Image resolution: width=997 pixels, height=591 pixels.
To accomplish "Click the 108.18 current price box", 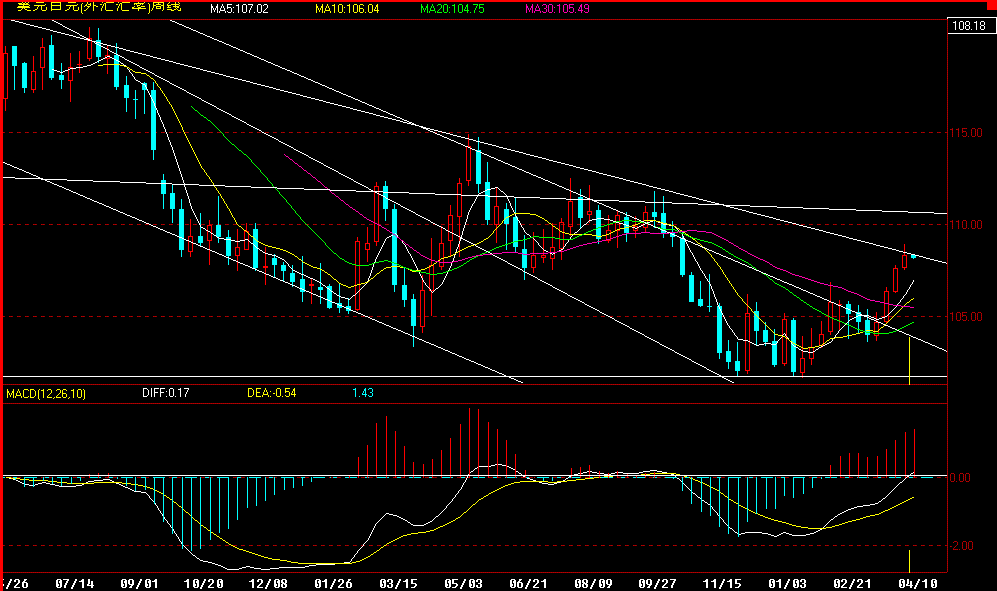I will pyautogui.click(x=967, y=26).
